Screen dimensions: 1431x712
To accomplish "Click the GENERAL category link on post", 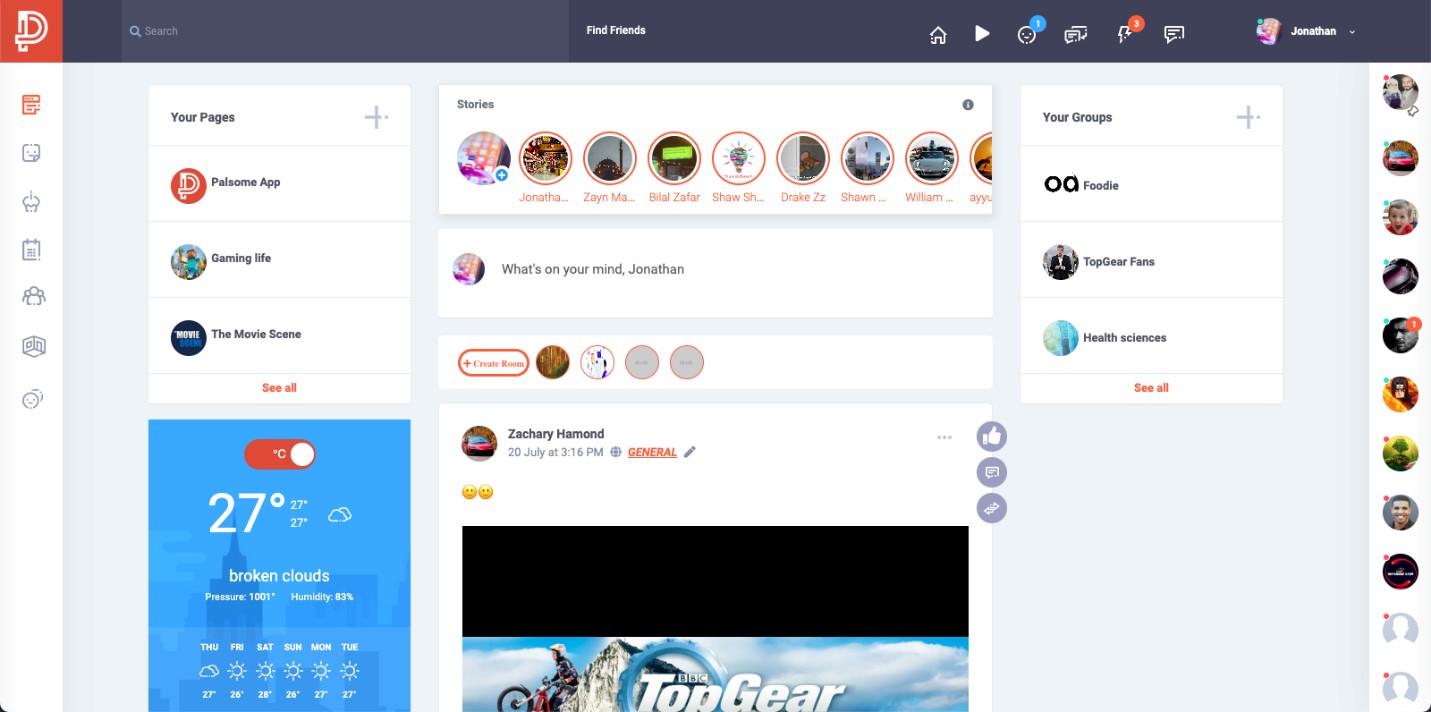I will [x=652, y=452].
